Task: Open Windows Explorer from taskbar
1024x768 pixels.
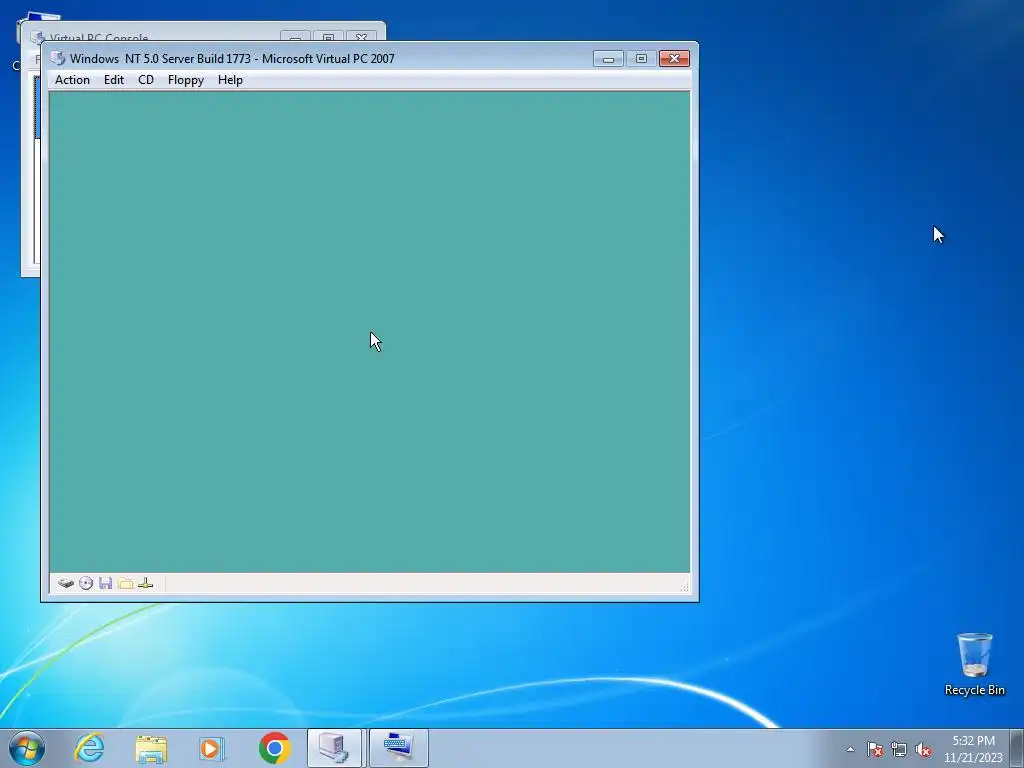Action: [151, 748]
